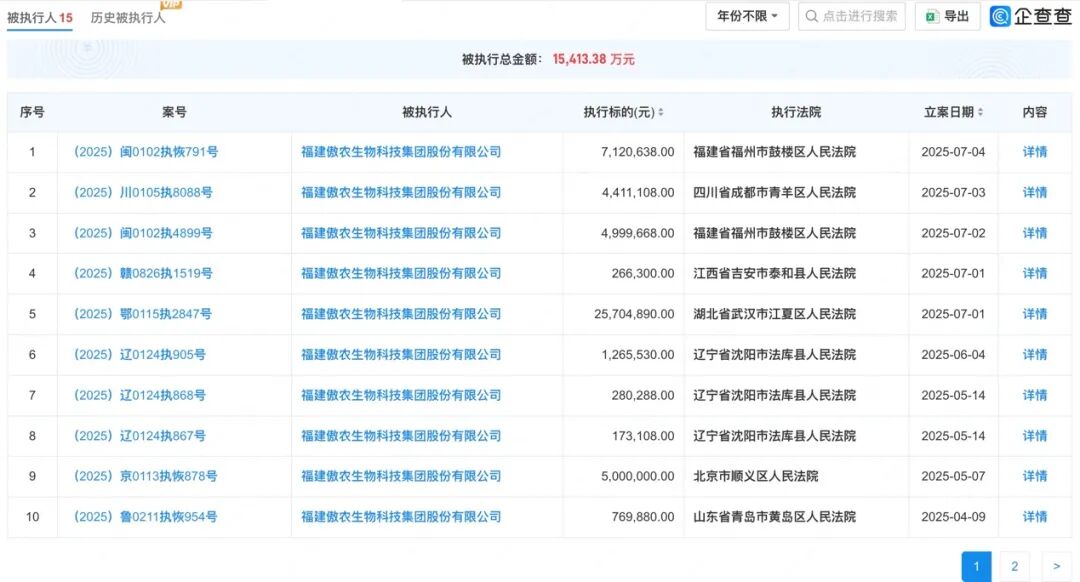Image resolution: width=1080 pixels, height=582 pixels.
Task: Open the 年份不限 year dropdown
Action: (x=747, y=16)
